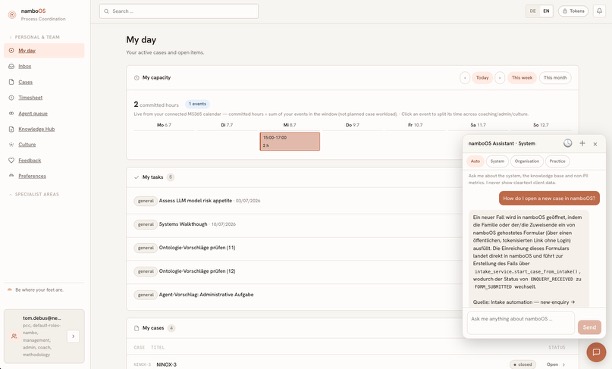Click the Knowledge Hub book icon

(x=11, y=129)
